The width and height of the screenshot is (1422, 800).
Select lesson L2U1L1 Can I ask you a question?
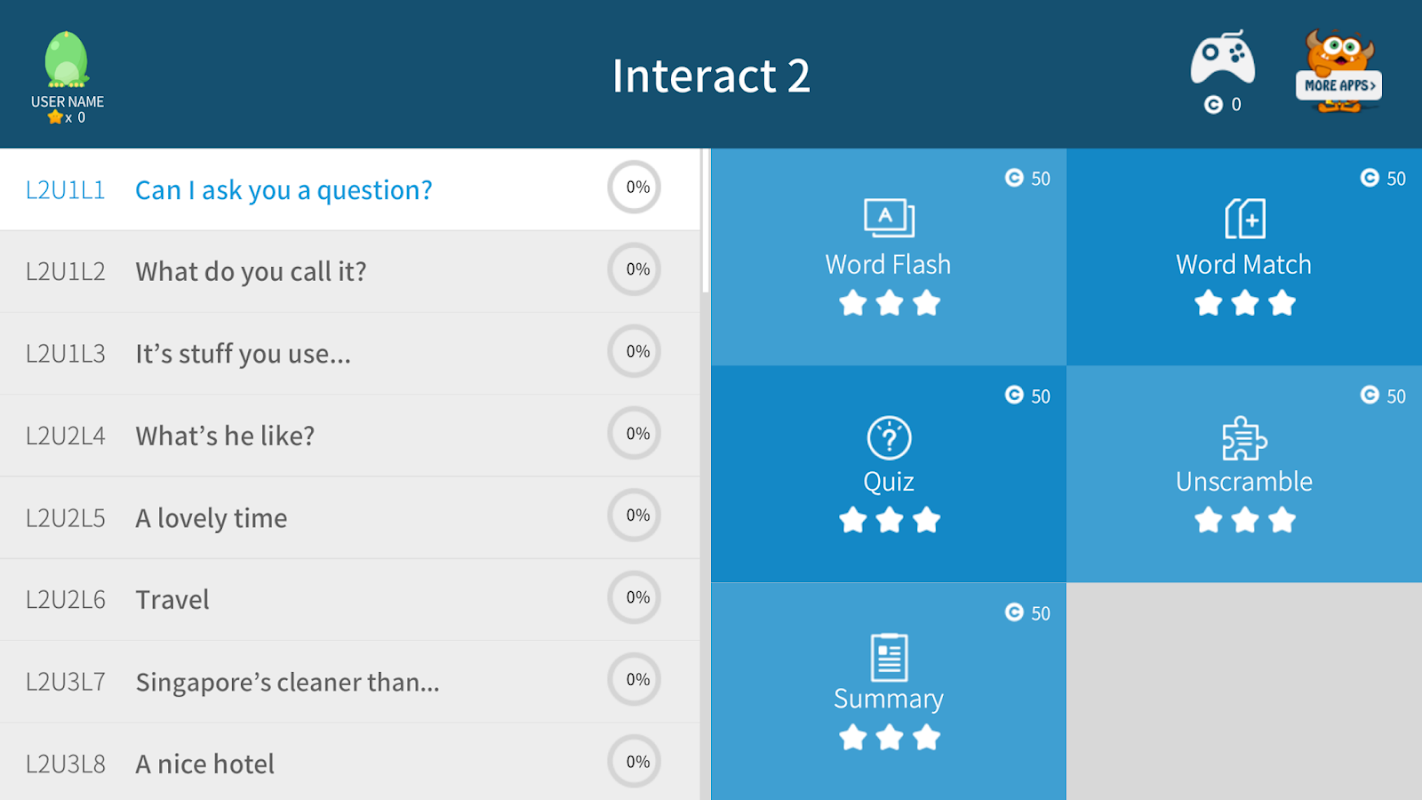283,190
